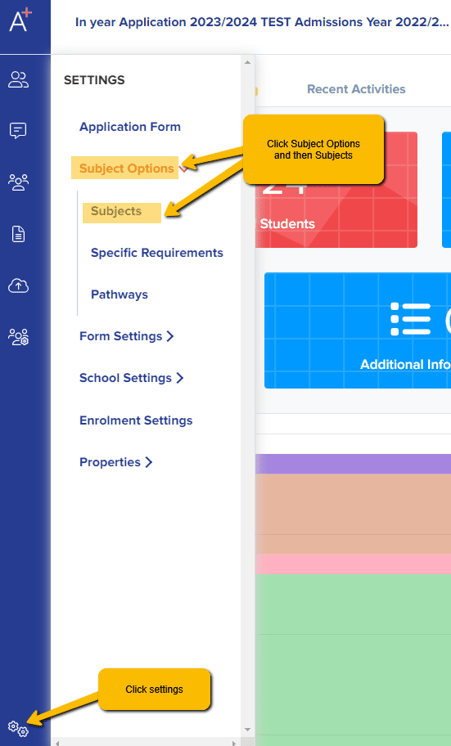Switch to Recent Activities tab
The image size is (451, 746).
[356, 89]
